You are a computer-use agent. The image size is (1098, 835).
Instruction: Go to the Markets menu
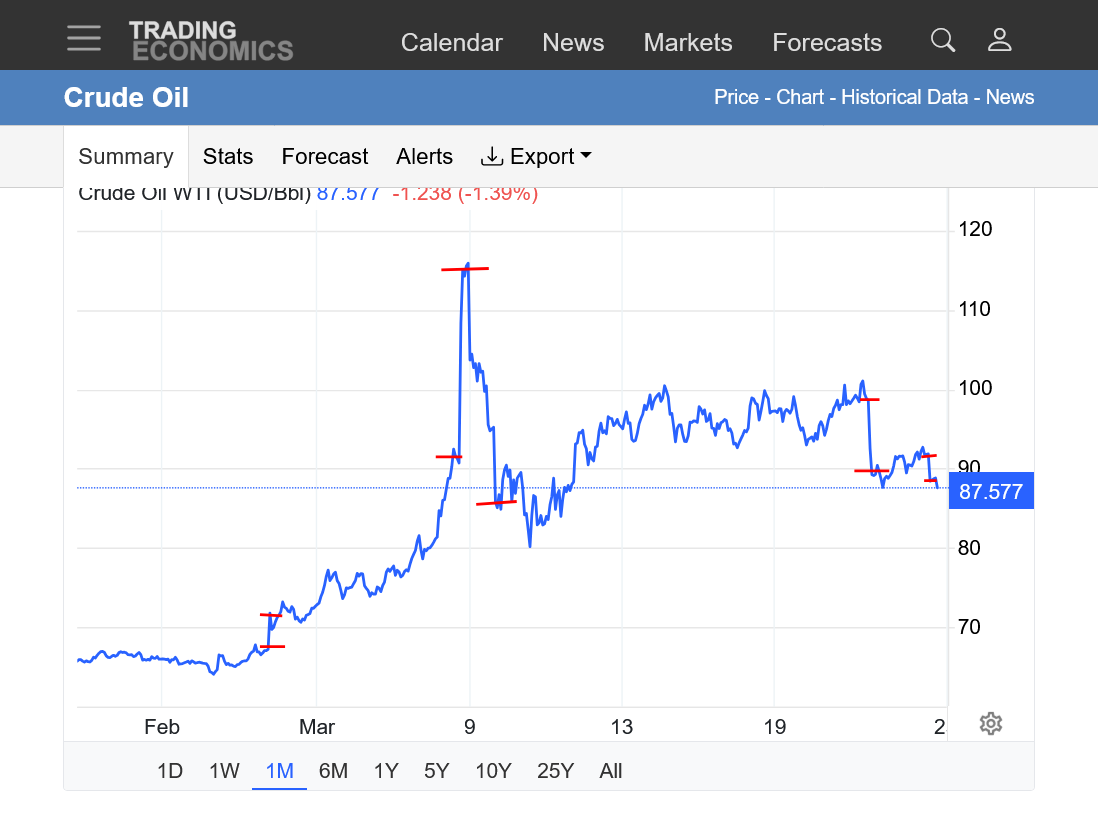[x=687, y=42]
